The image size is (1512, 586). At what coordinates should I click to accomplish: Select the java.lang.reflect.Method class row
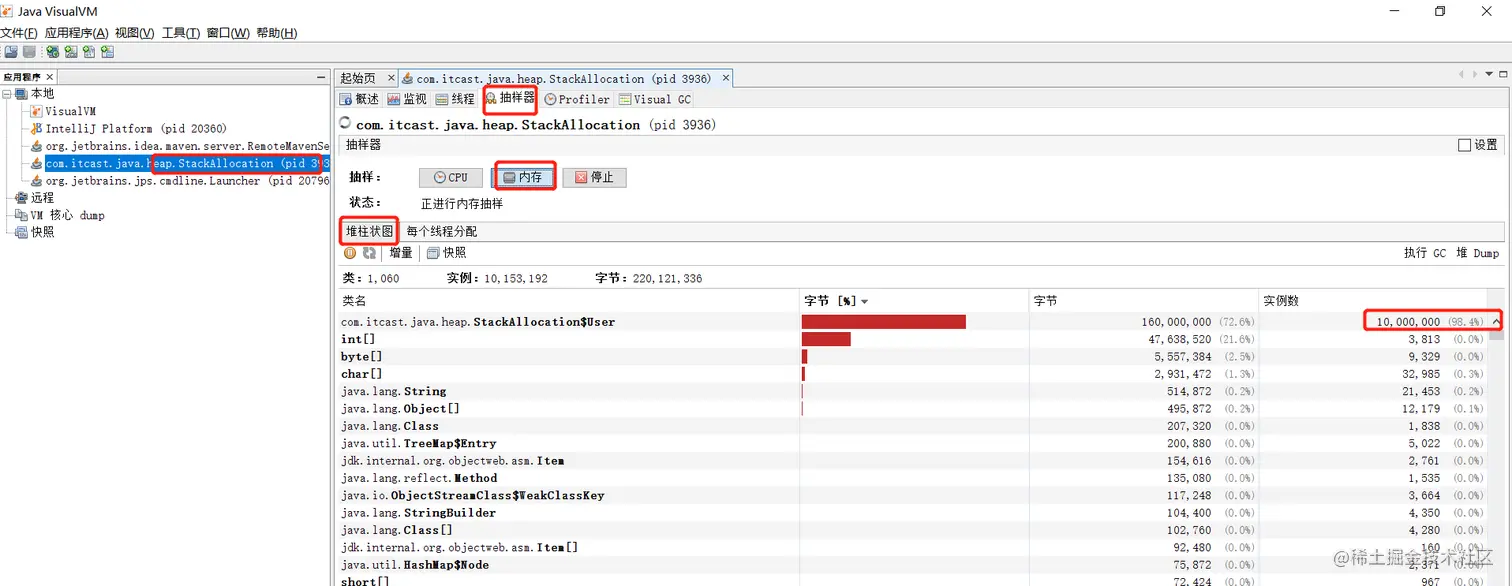tap(913, 478)
